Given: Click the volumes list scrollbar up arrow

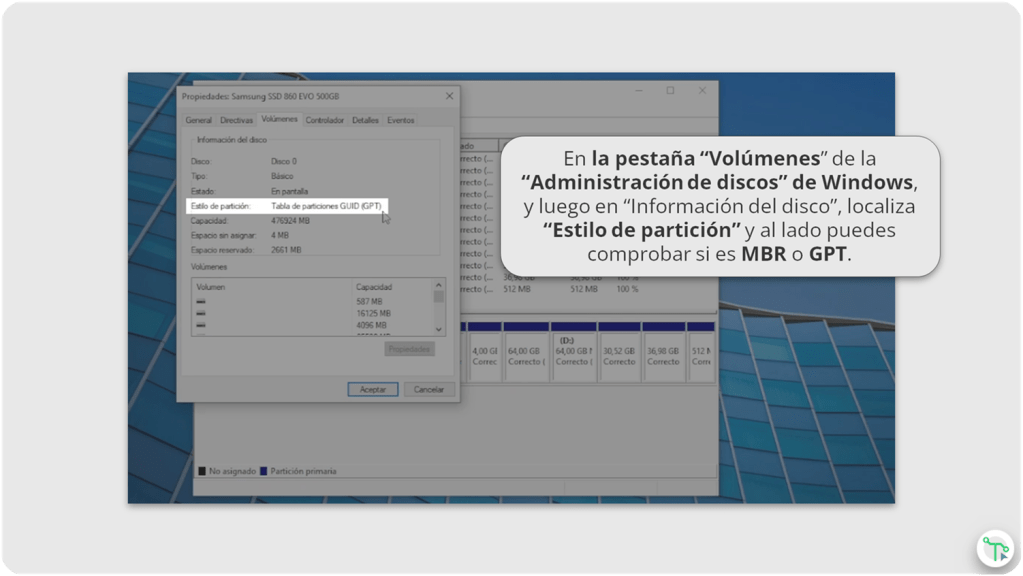Looking at the screenshot, I should 438,283.
